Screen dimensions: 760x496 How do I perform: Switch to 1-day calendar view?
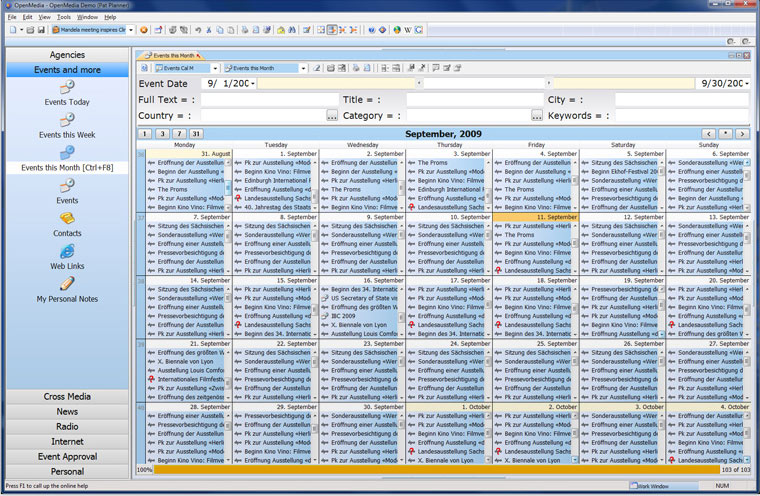(x=145, y=133)
